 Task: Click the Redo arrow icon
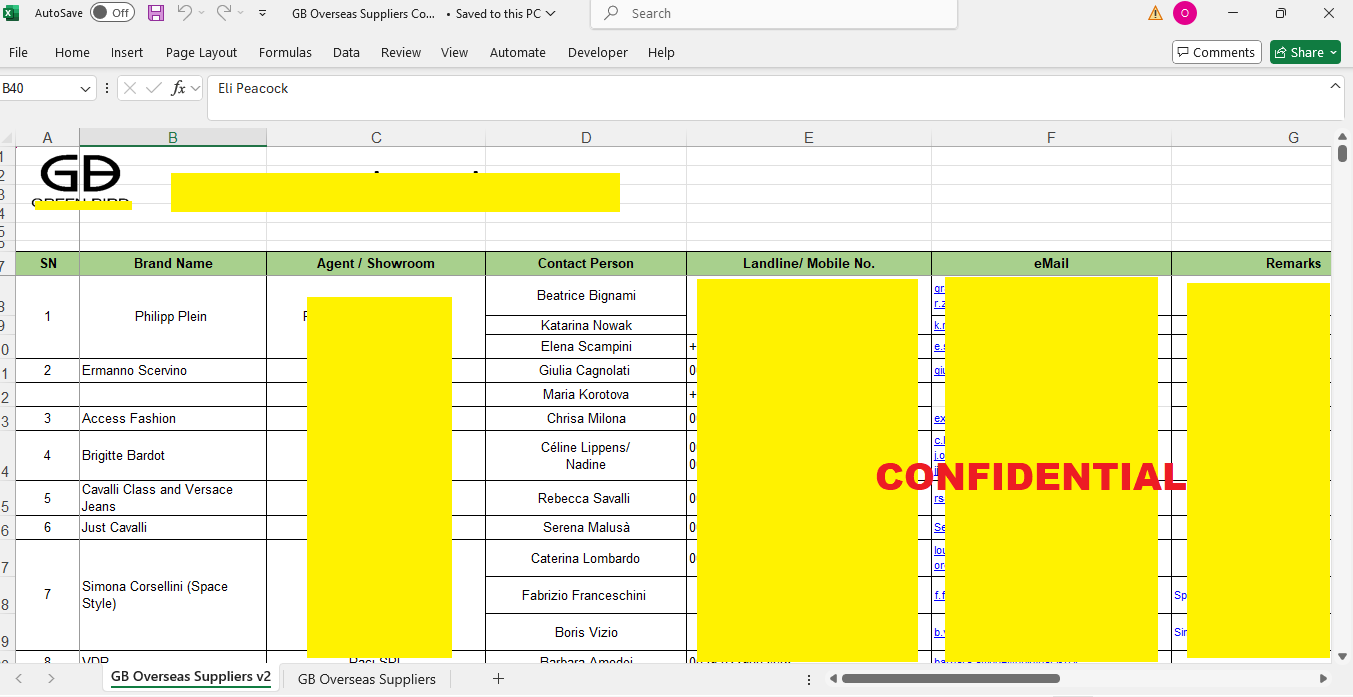[224, 13]
